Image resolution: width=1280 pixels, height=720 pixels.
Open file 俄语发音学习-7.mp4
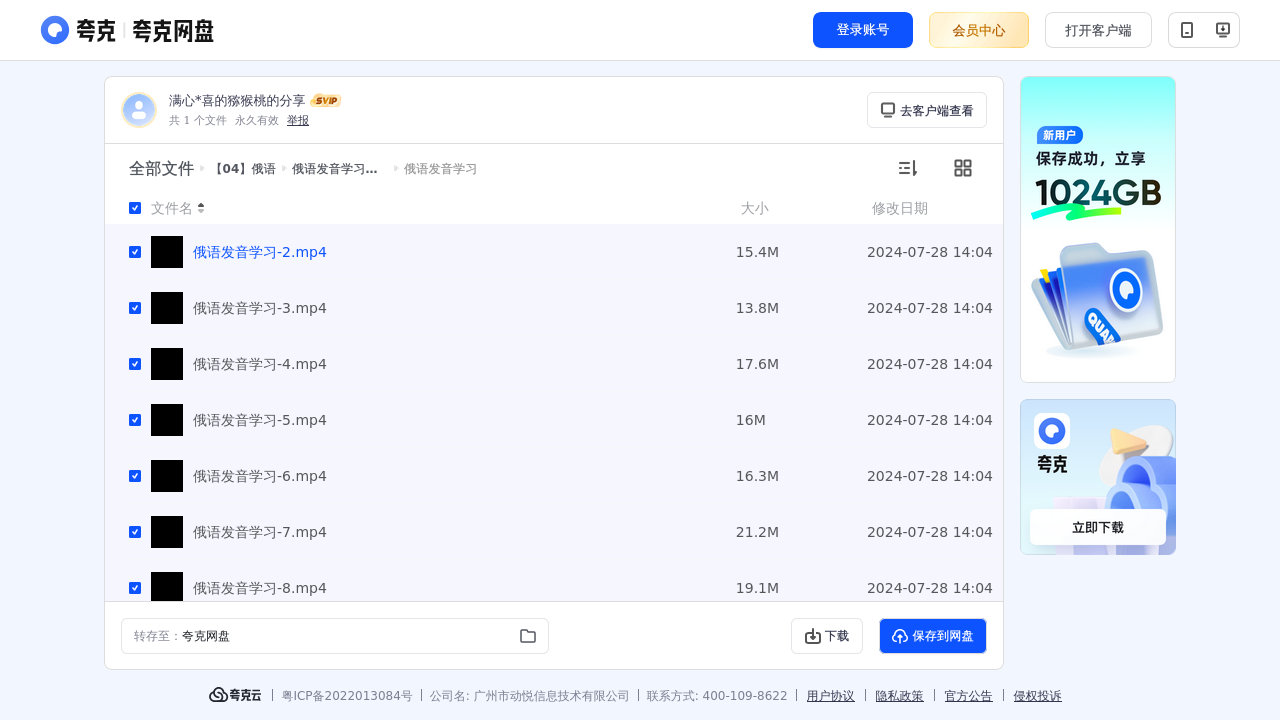click(x=260, y=532)
